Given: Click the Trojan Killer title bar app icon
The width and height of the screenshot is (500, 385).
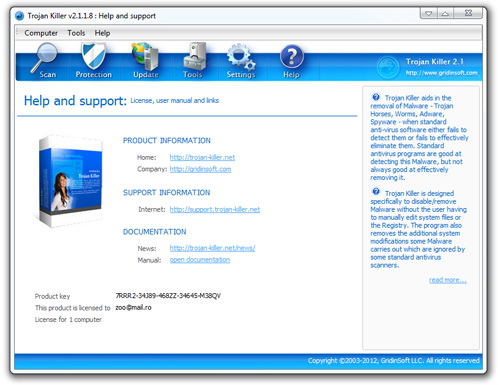Looking at the screenshot, I should coord(20,16).
